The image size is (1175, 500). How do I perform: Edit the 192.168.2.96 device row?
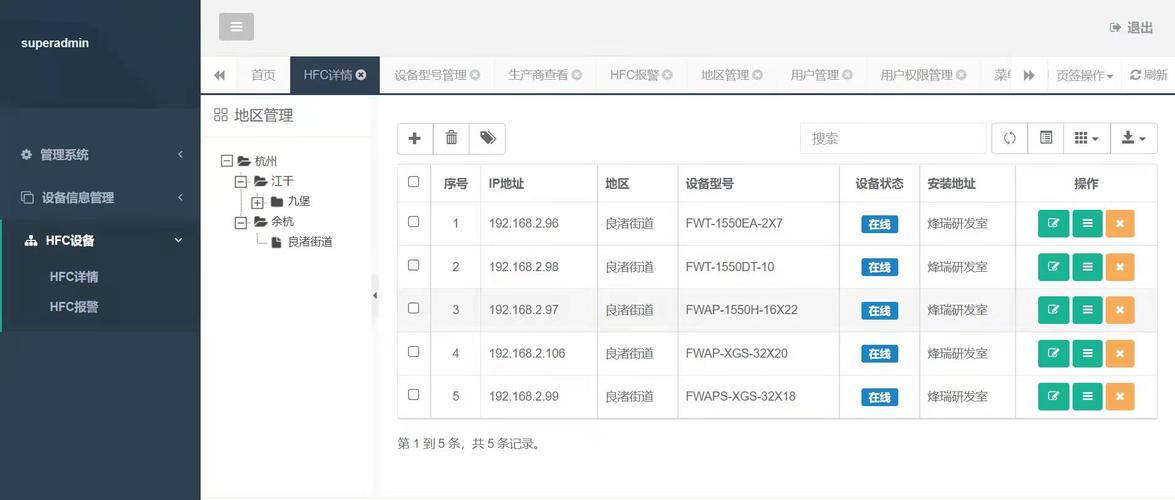click(x=1053, y=223)
